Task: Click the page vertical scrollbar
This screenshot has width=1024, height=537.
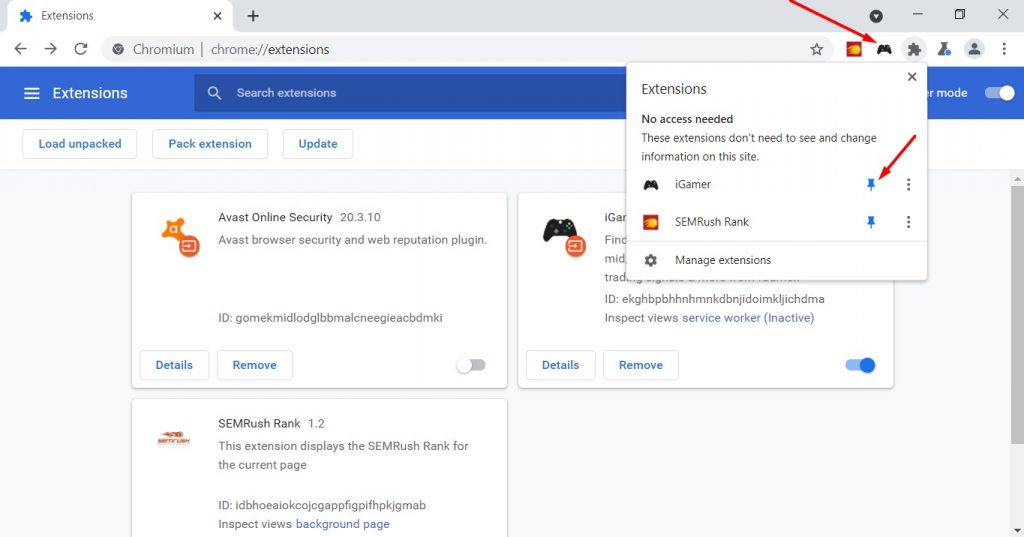Action: [1017, 314]
